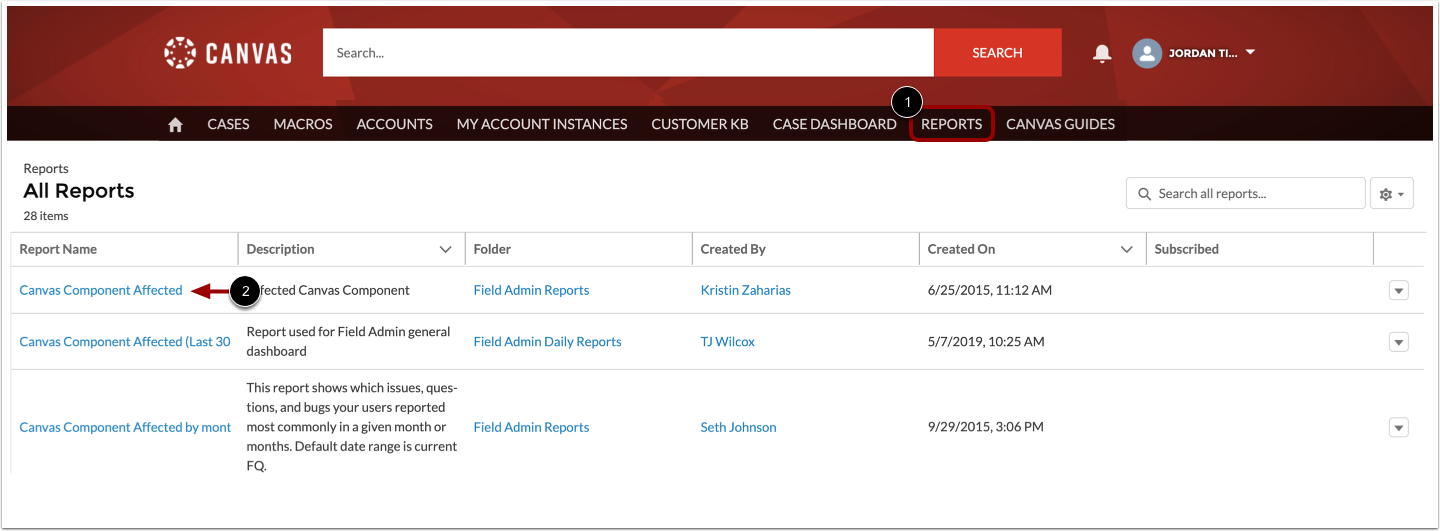
Task: Sort by Subscribed column header
Action: (x=1186, y=250)
